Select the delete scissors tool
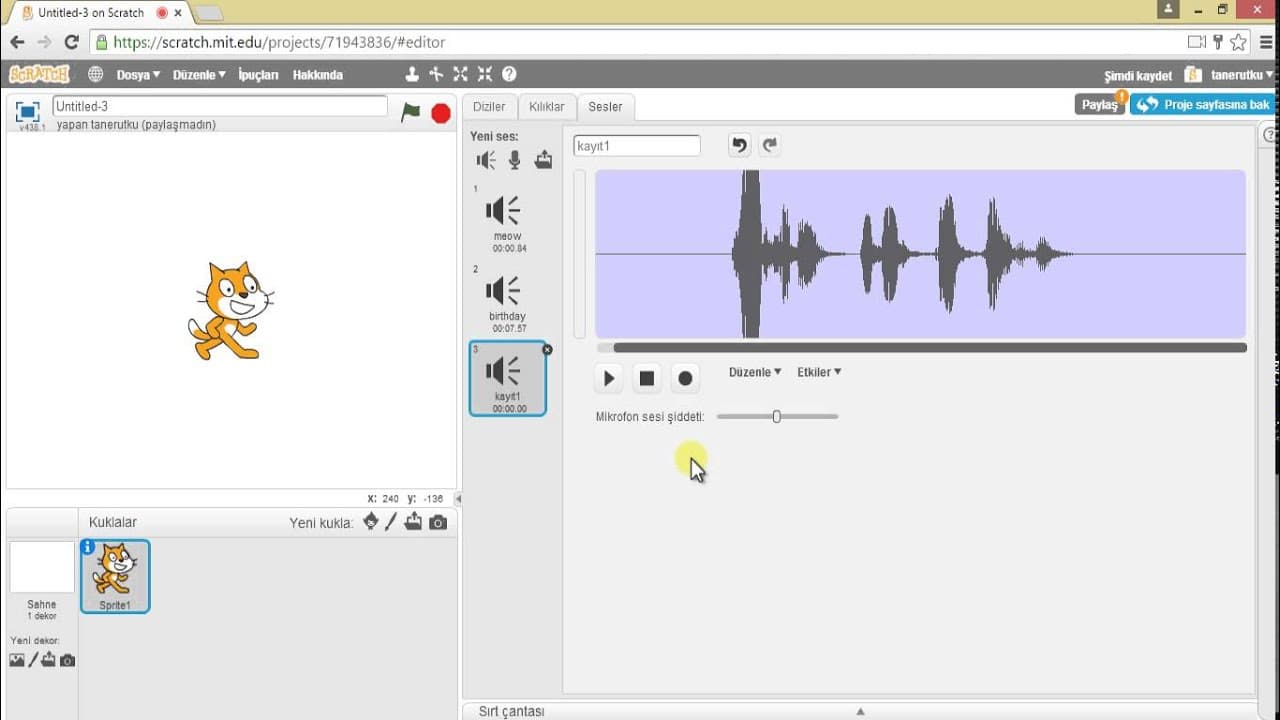This screenshot has width=1280, height=720. 436,74
